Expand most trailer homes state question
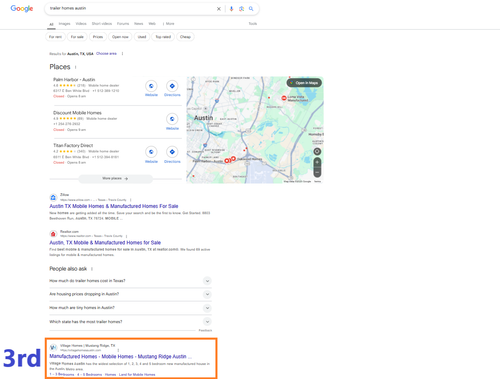Screen dimensions: 500x379 [130, 322]
